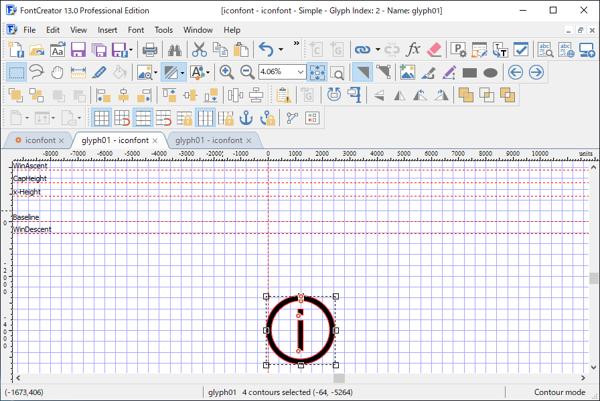Switch to the first iconfont tab
The width and height of the screenshot is (600, 401).
coord(40,140)
